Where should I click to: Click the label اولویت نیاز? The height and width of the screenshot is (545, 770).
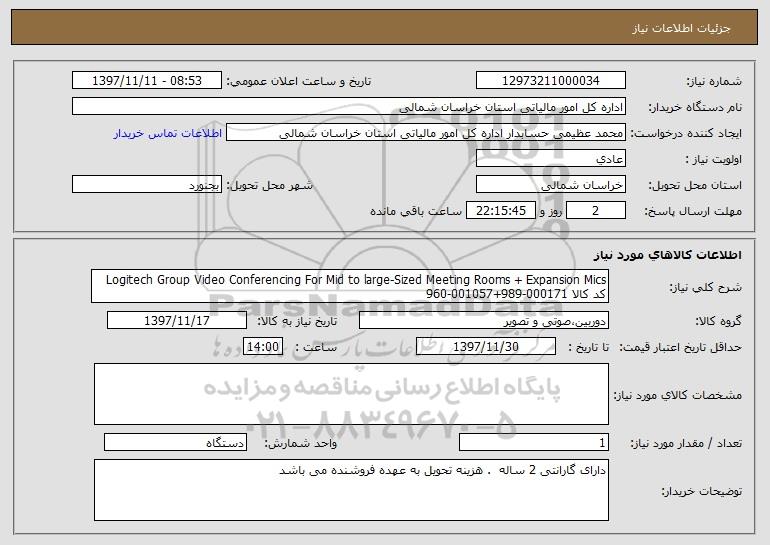[x=714, y=160]
